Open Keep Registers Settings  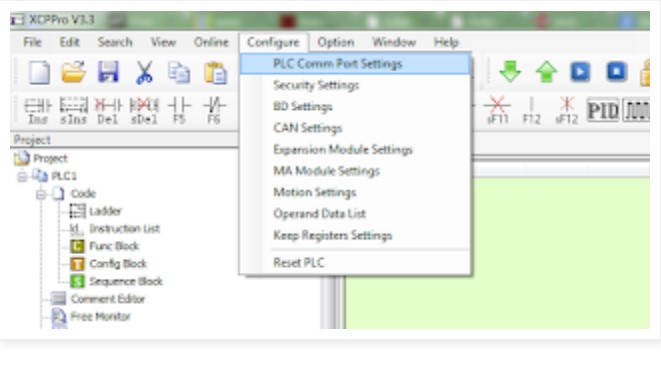[355, 236]
